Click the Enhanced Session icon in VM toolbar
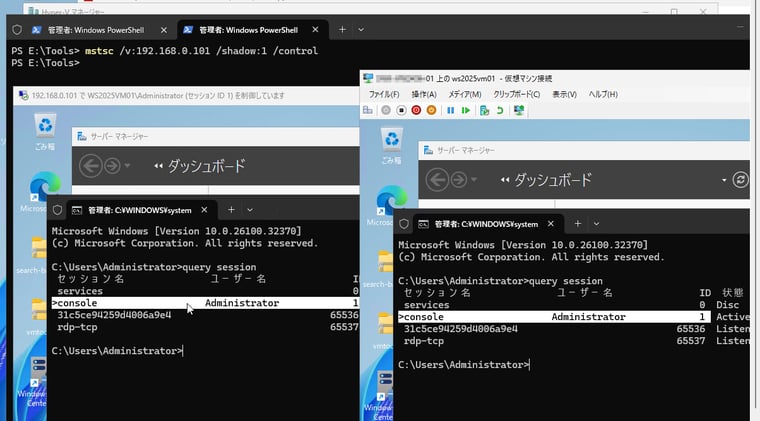760x421 pixels. 522,110
